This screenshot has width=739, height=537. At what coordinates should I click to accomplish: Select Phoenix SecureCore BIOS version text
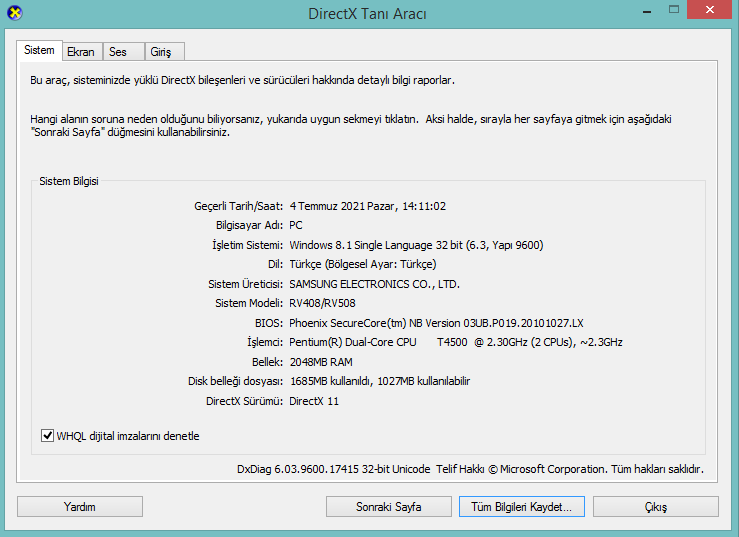tap(436, 323)
